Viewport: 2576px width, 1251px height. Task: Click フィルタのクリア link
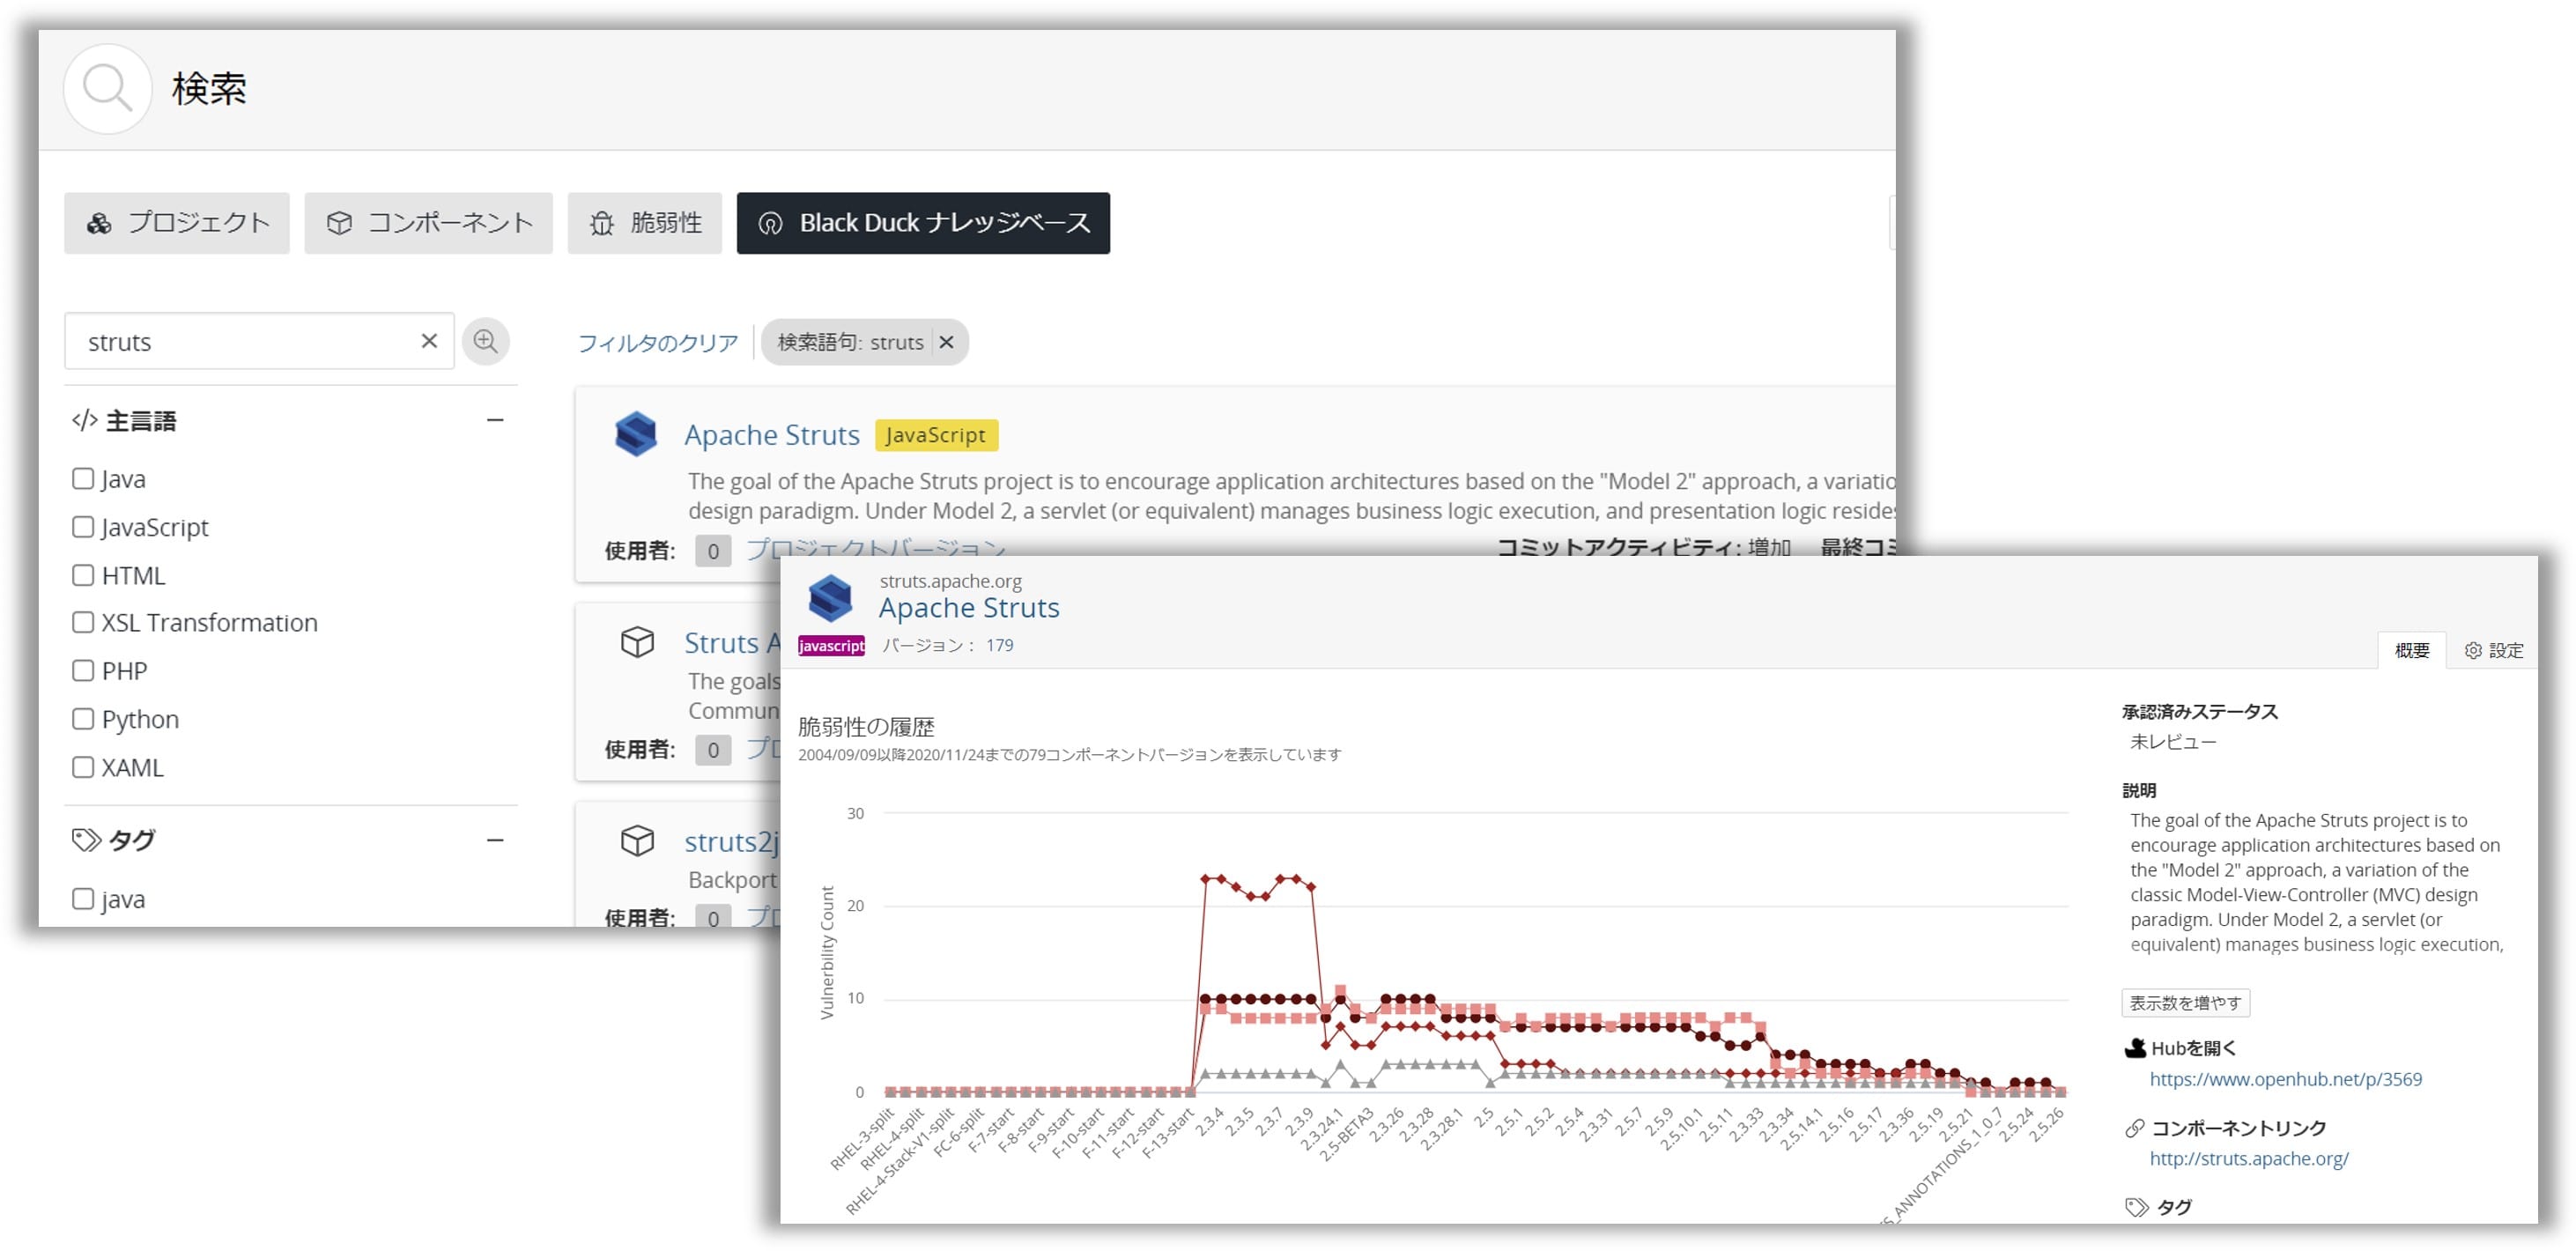pyautogui.click(x=657, y=343)
